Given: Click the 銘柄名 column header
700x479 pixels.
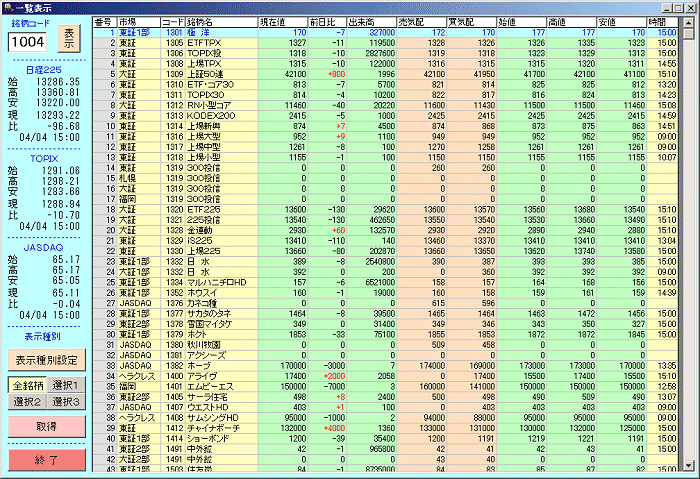Looking at the screenshot, I should pyautogui.click(x=221, y=22).
